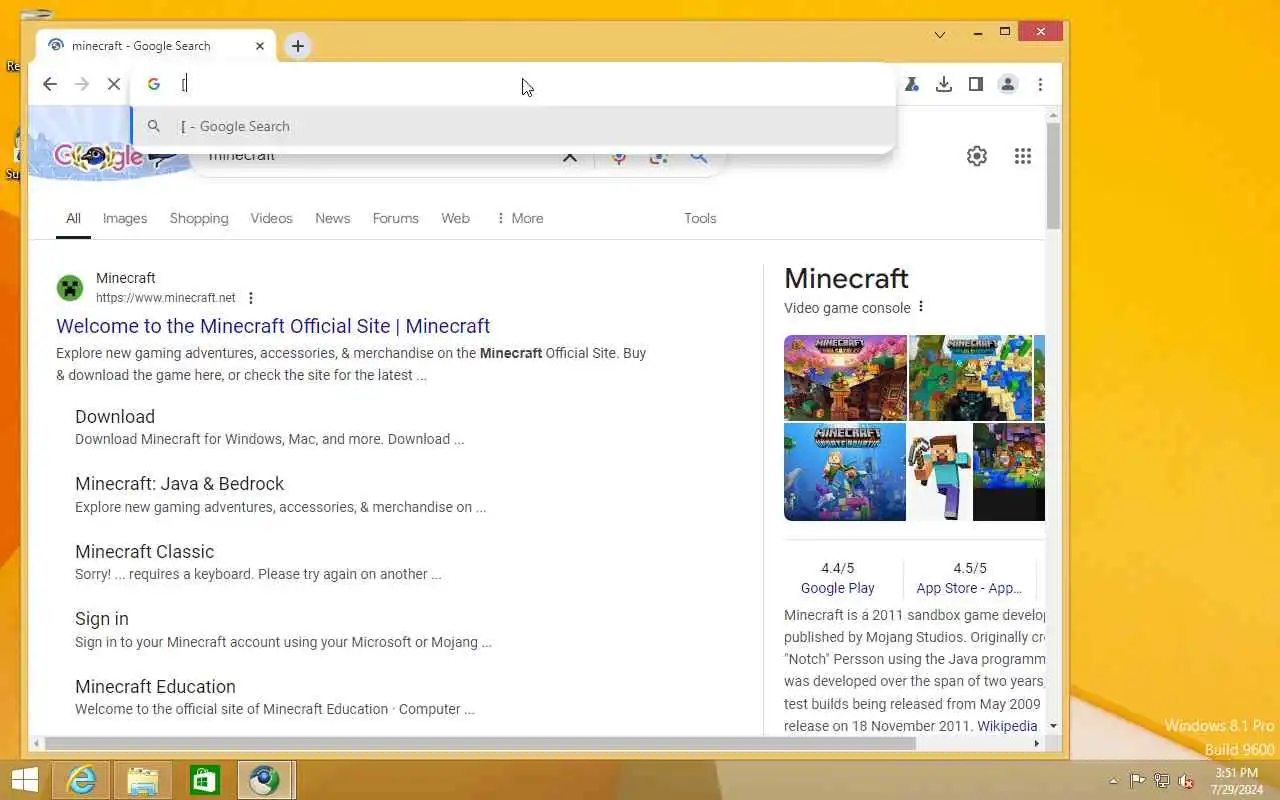
Task: Open the Action Center flag icon
Action: click(1138, 781)
